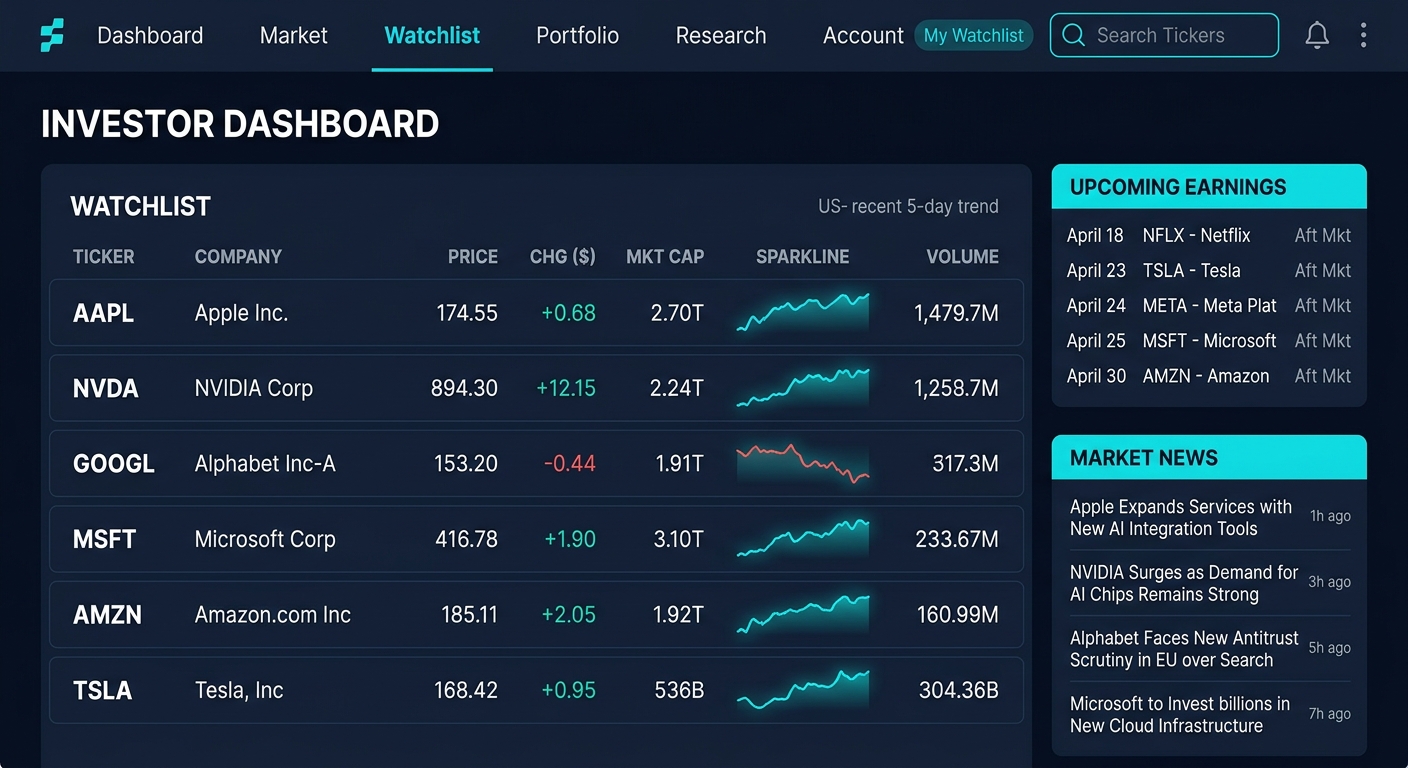Viewport: 1408px width, 768px height.
Task: Click the MSFT sparkline chart
Action: tap(803, 539)
